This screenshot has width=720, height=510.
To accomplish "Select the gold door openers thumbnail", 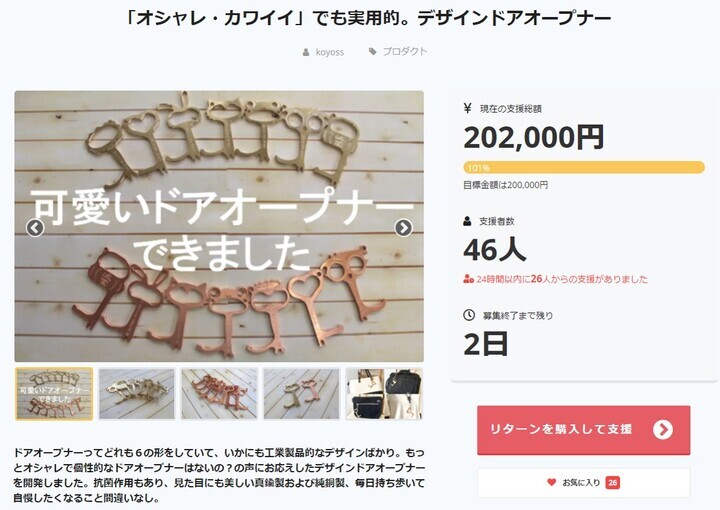I will [x=137, y=394].
